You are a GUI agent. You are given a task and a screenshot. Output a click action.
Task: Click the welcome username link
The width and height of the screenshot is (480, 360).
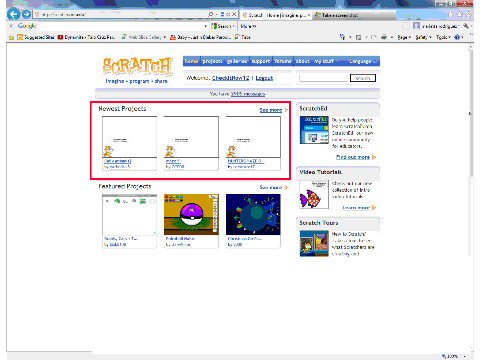click(231, 78)
